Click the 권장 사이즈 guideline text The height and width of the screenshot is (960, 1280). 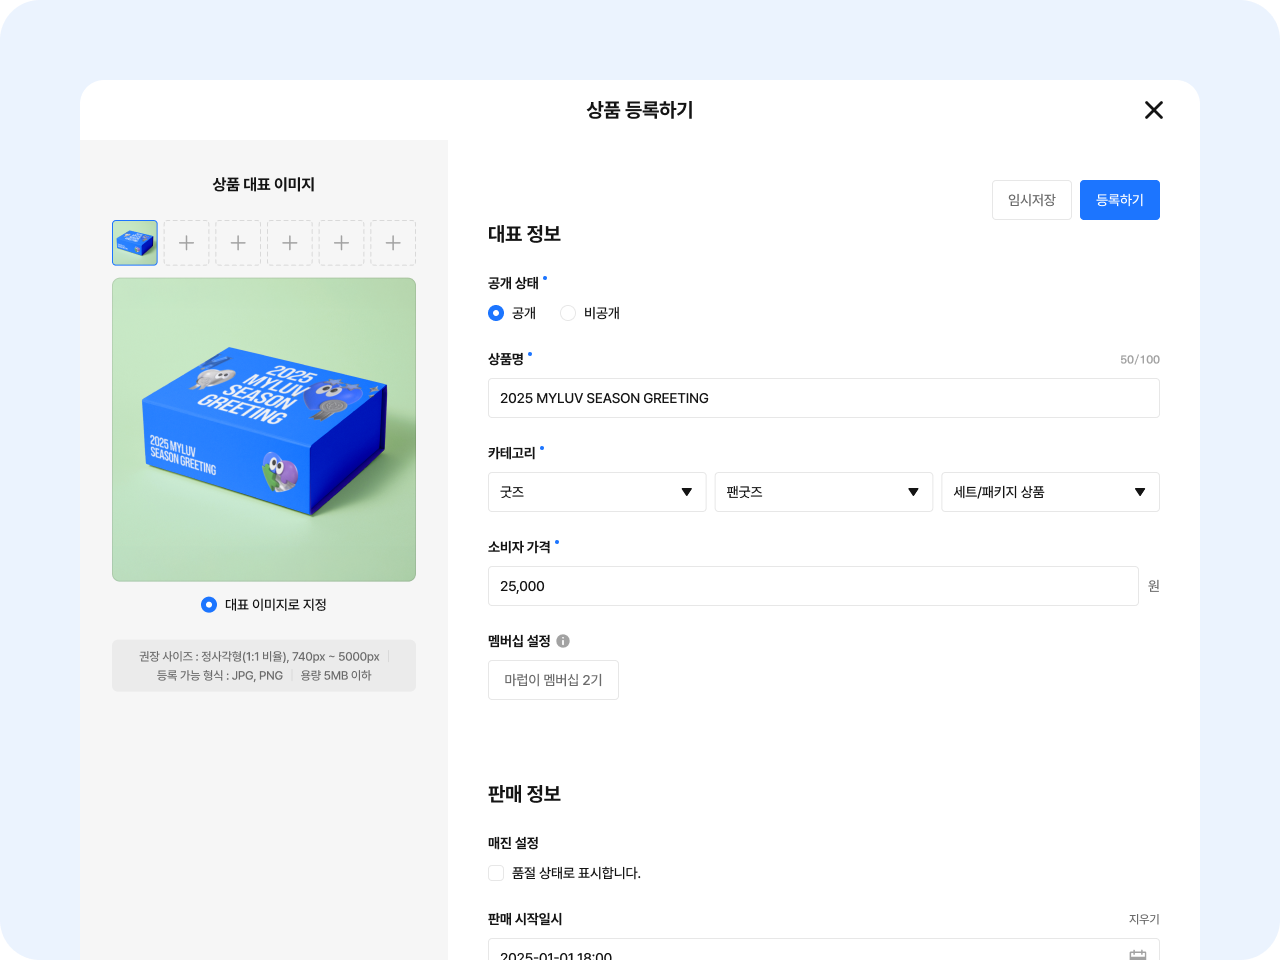259,657
